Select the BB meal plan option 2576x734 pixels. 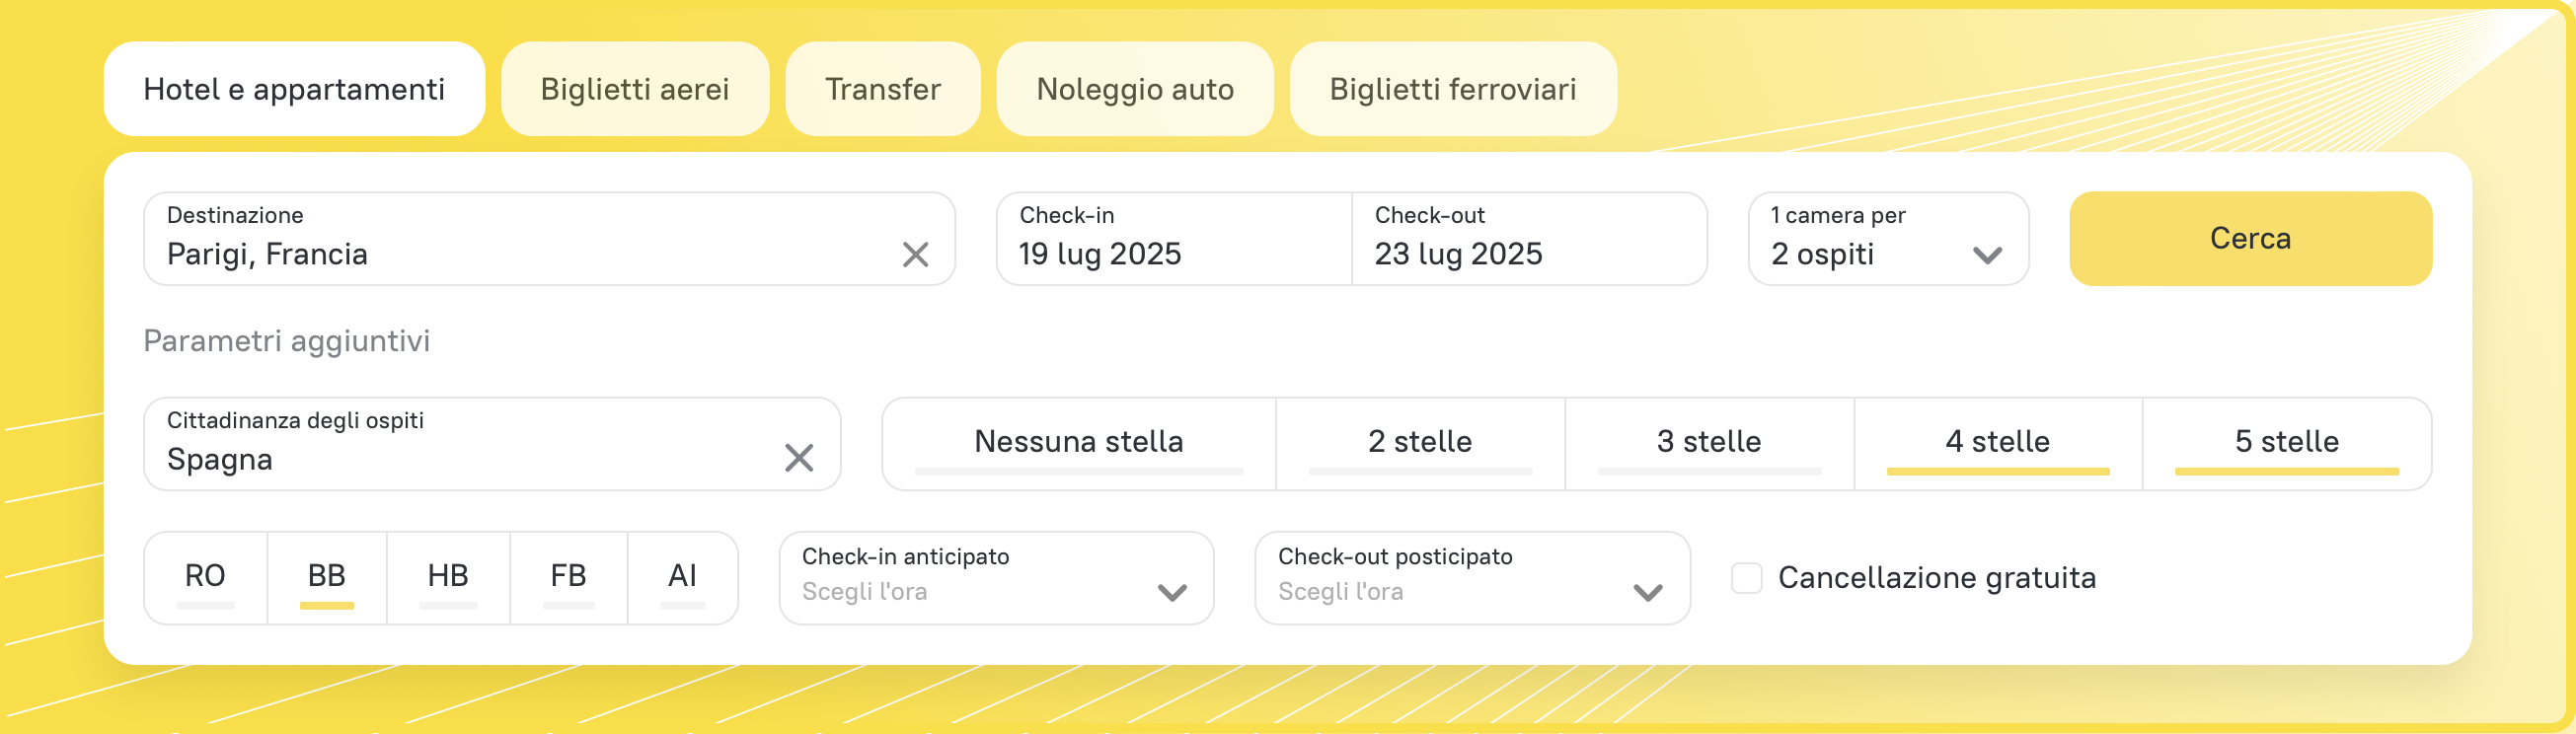[326, 577]
